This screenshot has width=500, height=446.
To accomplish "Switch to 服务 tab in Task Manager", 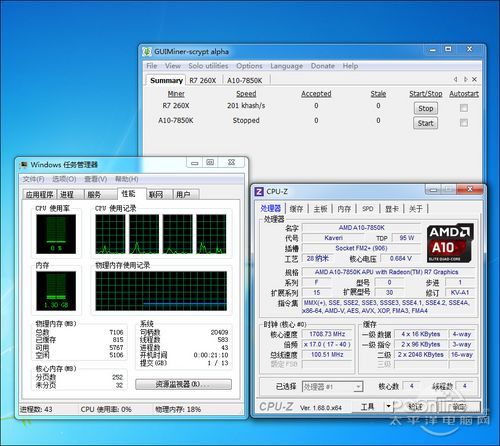I will [100, 194].
